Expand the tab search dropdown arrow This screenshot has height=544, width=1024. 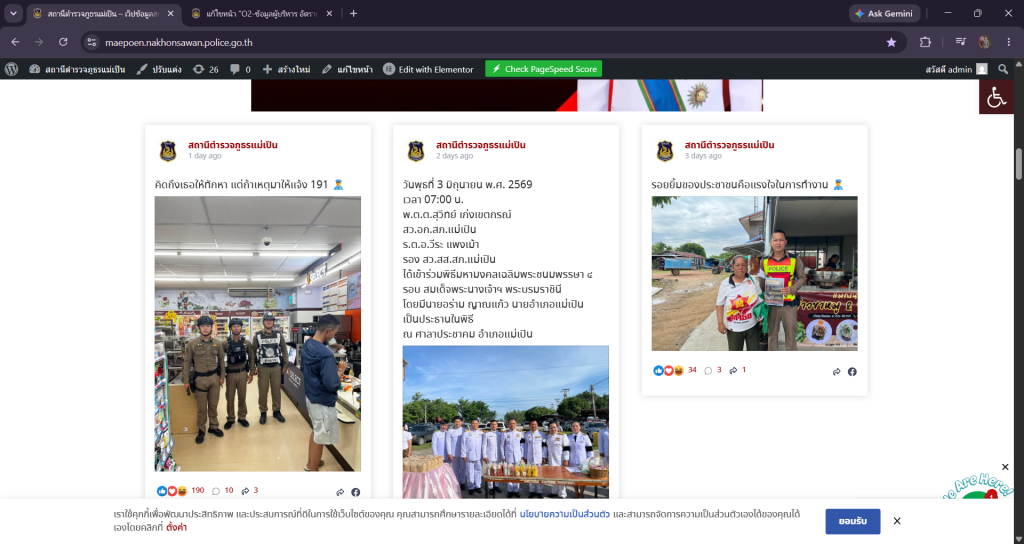click(13, 13)
